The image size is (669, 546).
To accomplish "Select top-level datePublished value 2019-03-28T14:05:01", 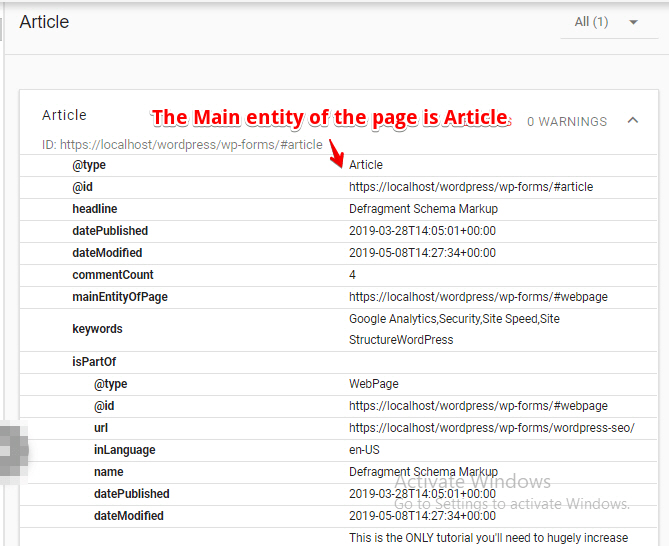I will coord(422,231).
